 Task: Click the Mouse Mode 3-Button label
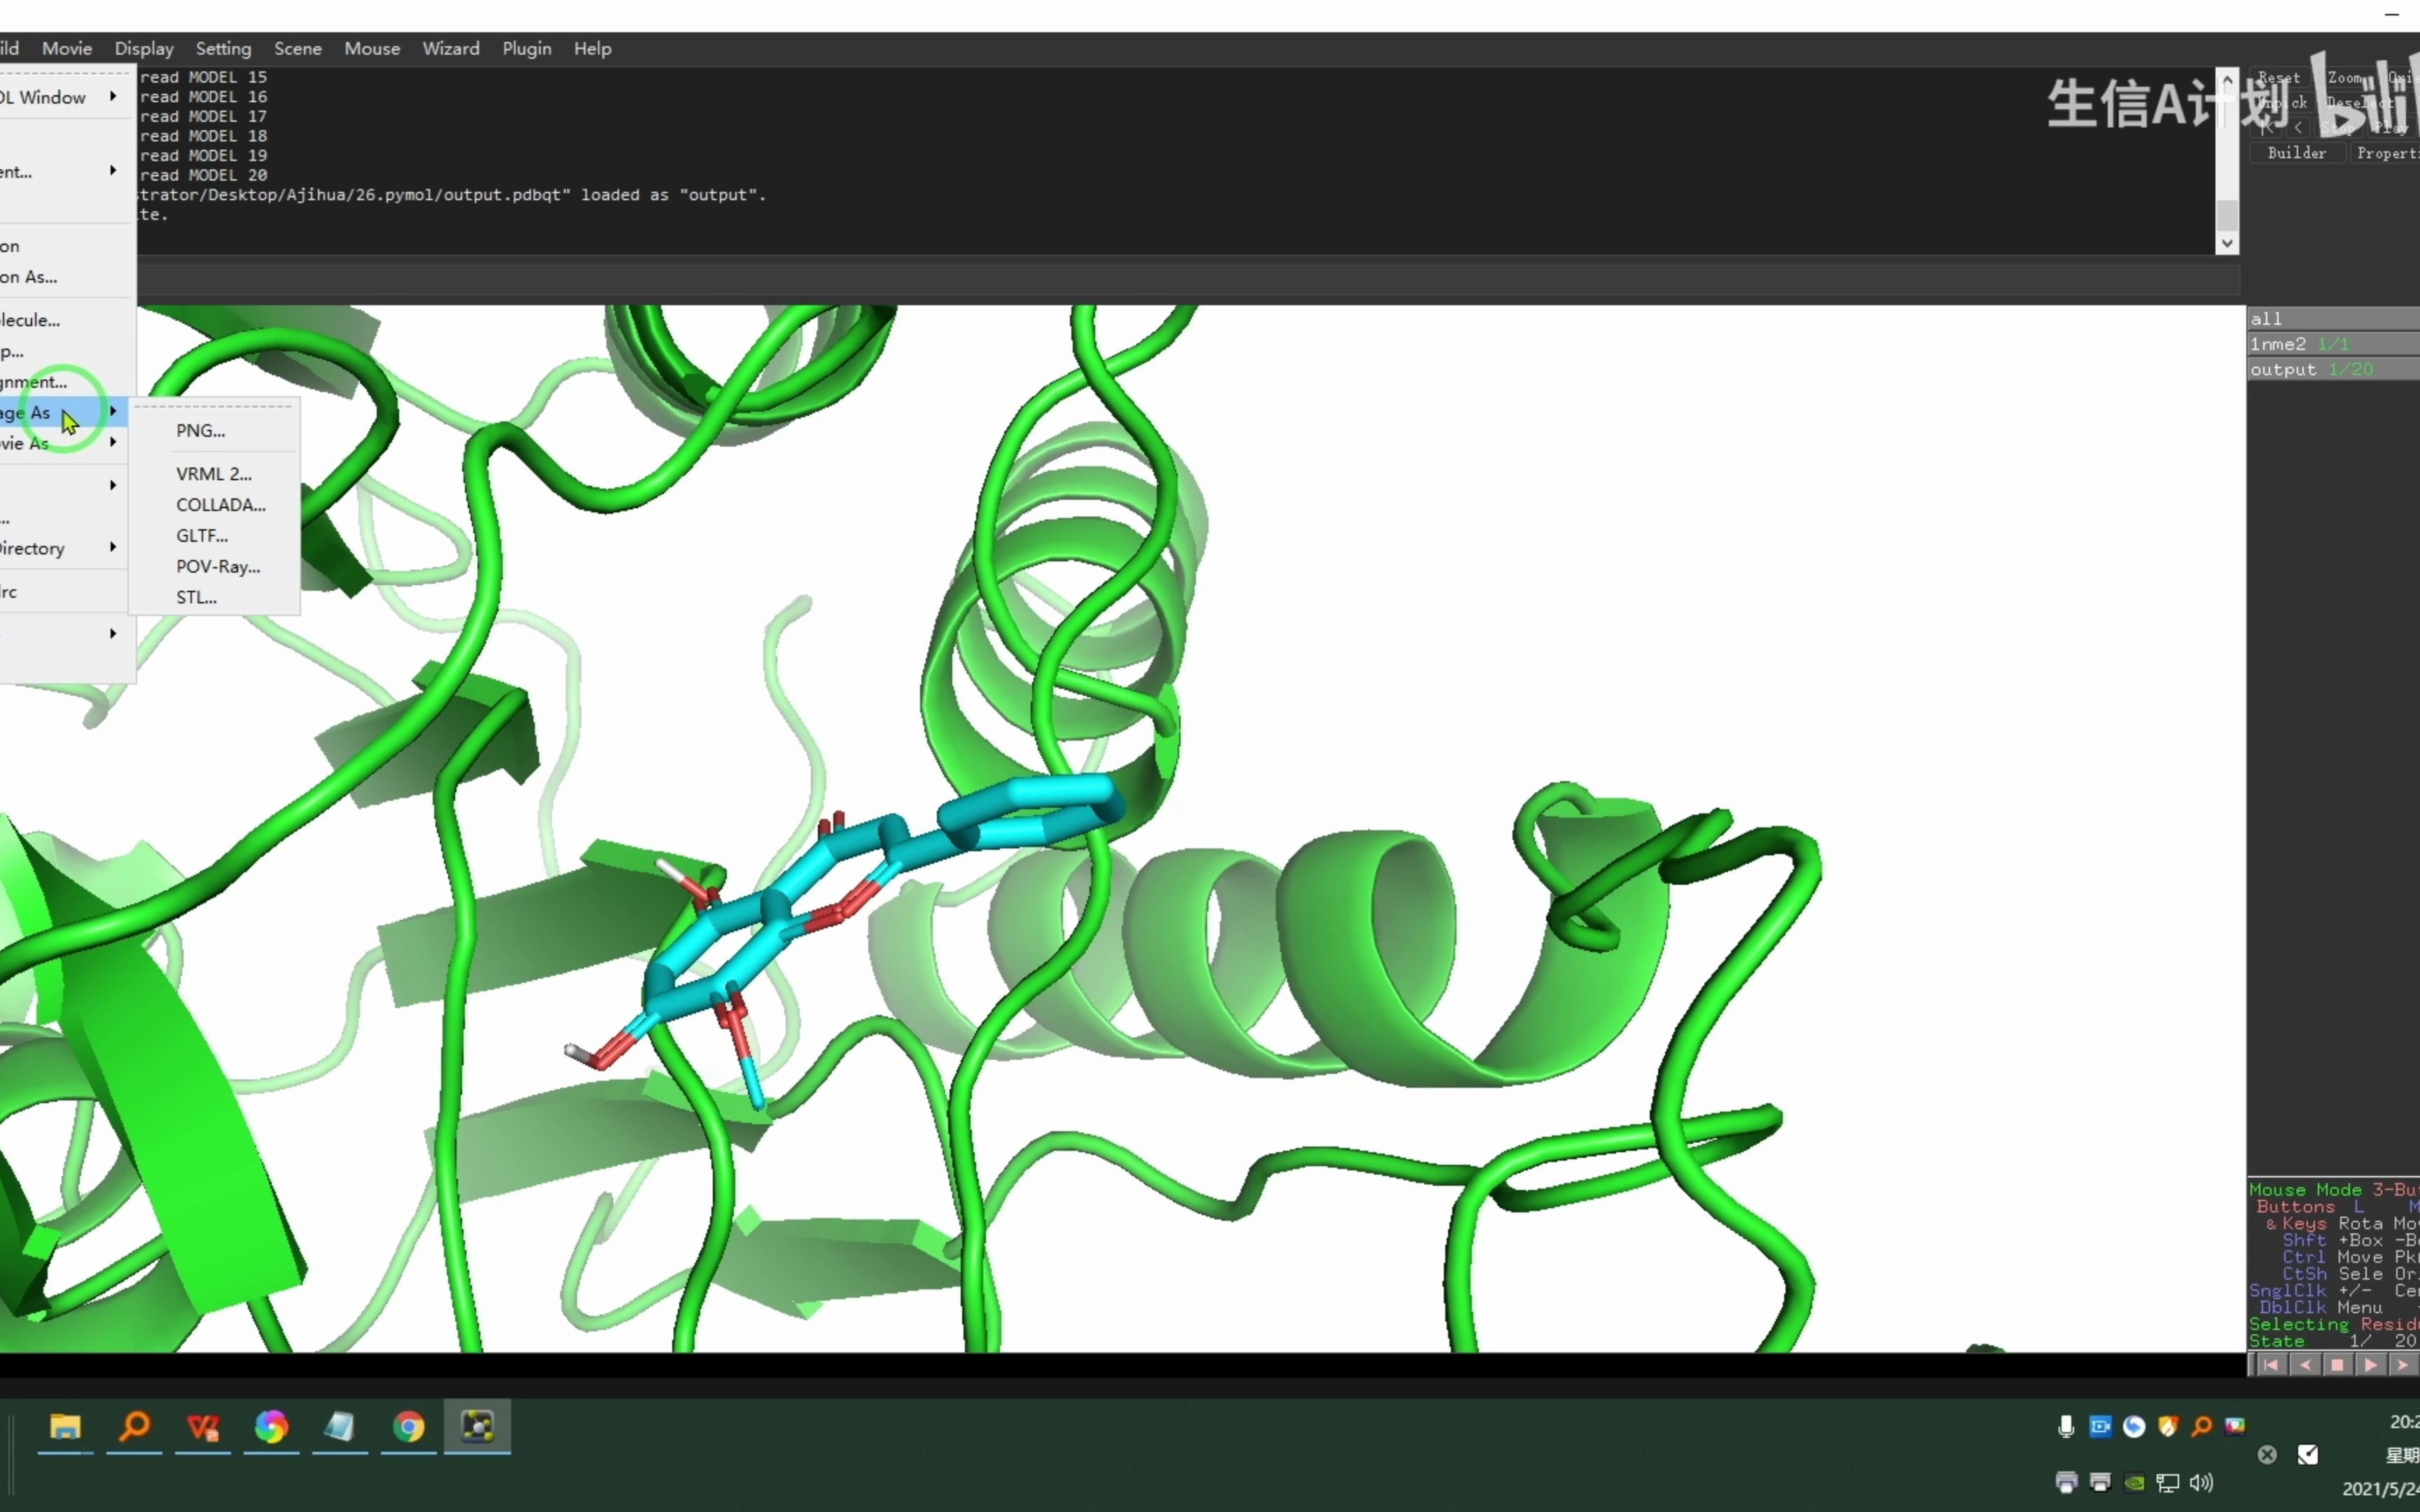[2333, 1190]
